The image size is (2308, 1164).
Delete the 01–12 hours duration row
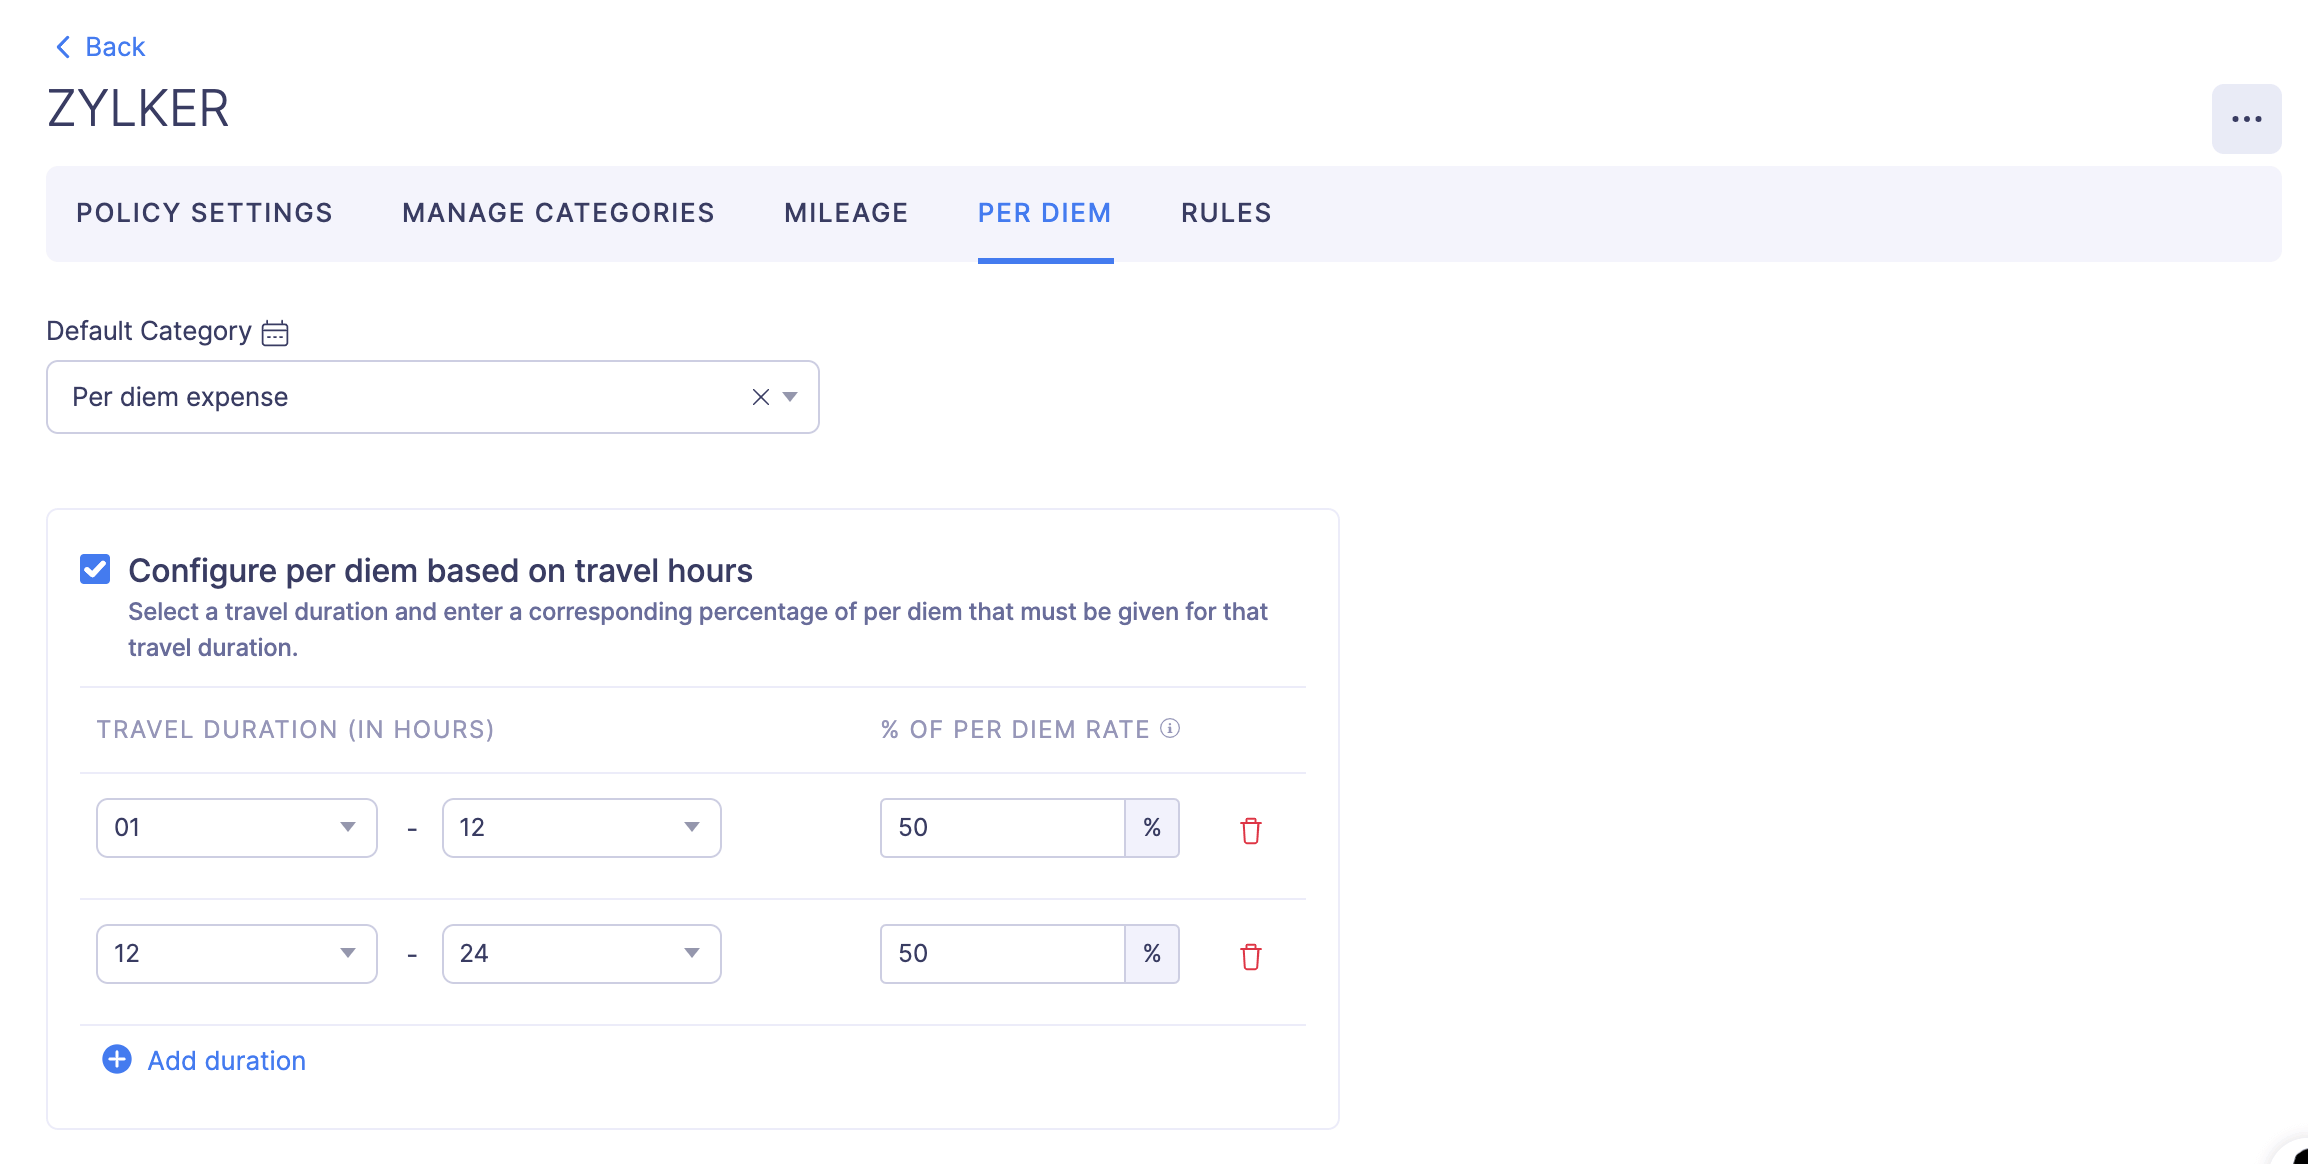pos(1251,830)
